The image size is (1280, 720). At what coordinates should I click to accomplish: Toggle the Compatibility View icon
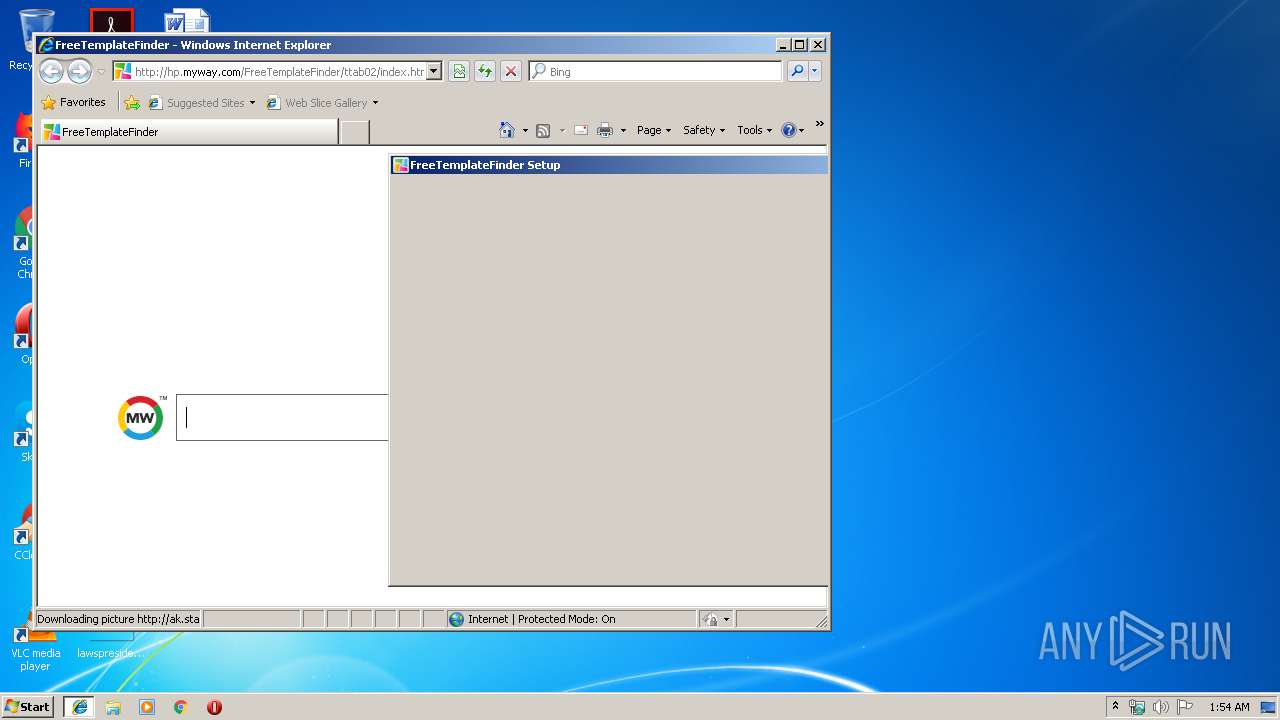click(x=459, y=71)
